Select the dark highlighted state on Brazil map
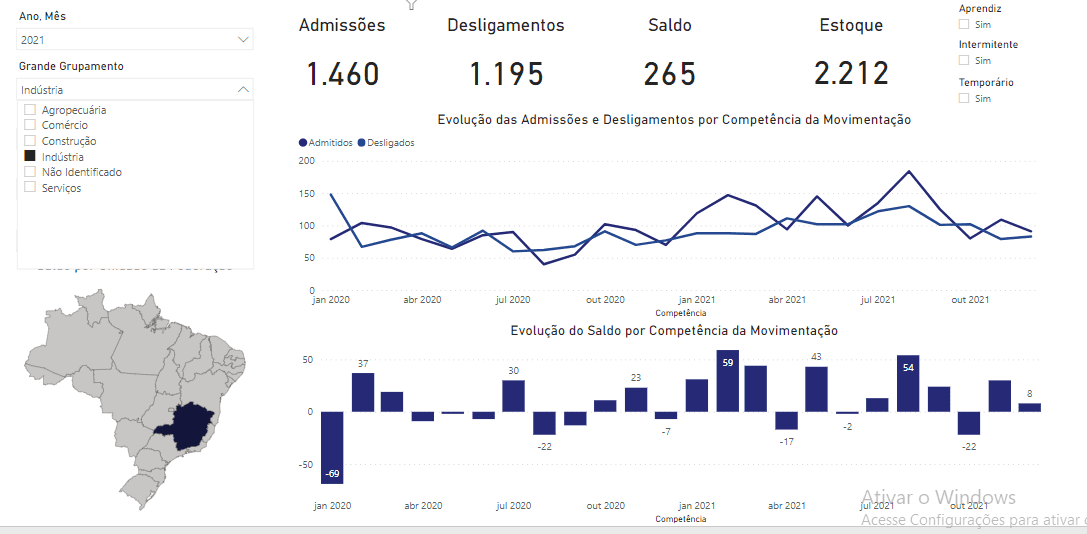Image resolution: width=1087 pixels, height=534 pixels. [x=193, y=425]
